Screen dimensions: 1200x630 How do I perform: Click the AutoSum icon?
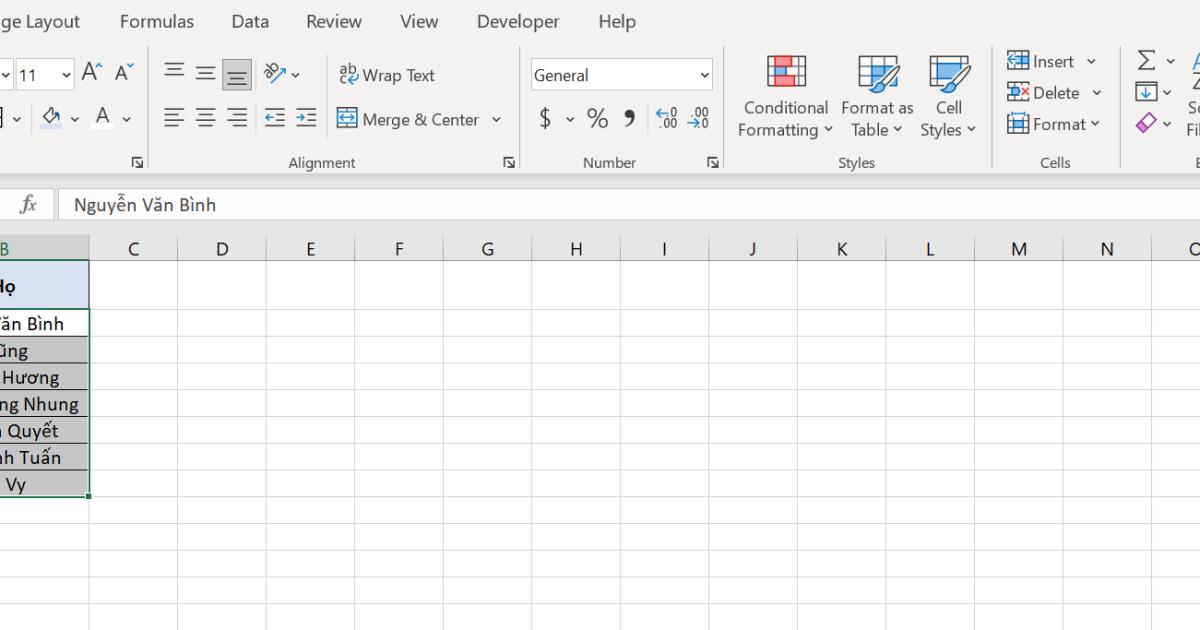click(x=1146, y=60)
